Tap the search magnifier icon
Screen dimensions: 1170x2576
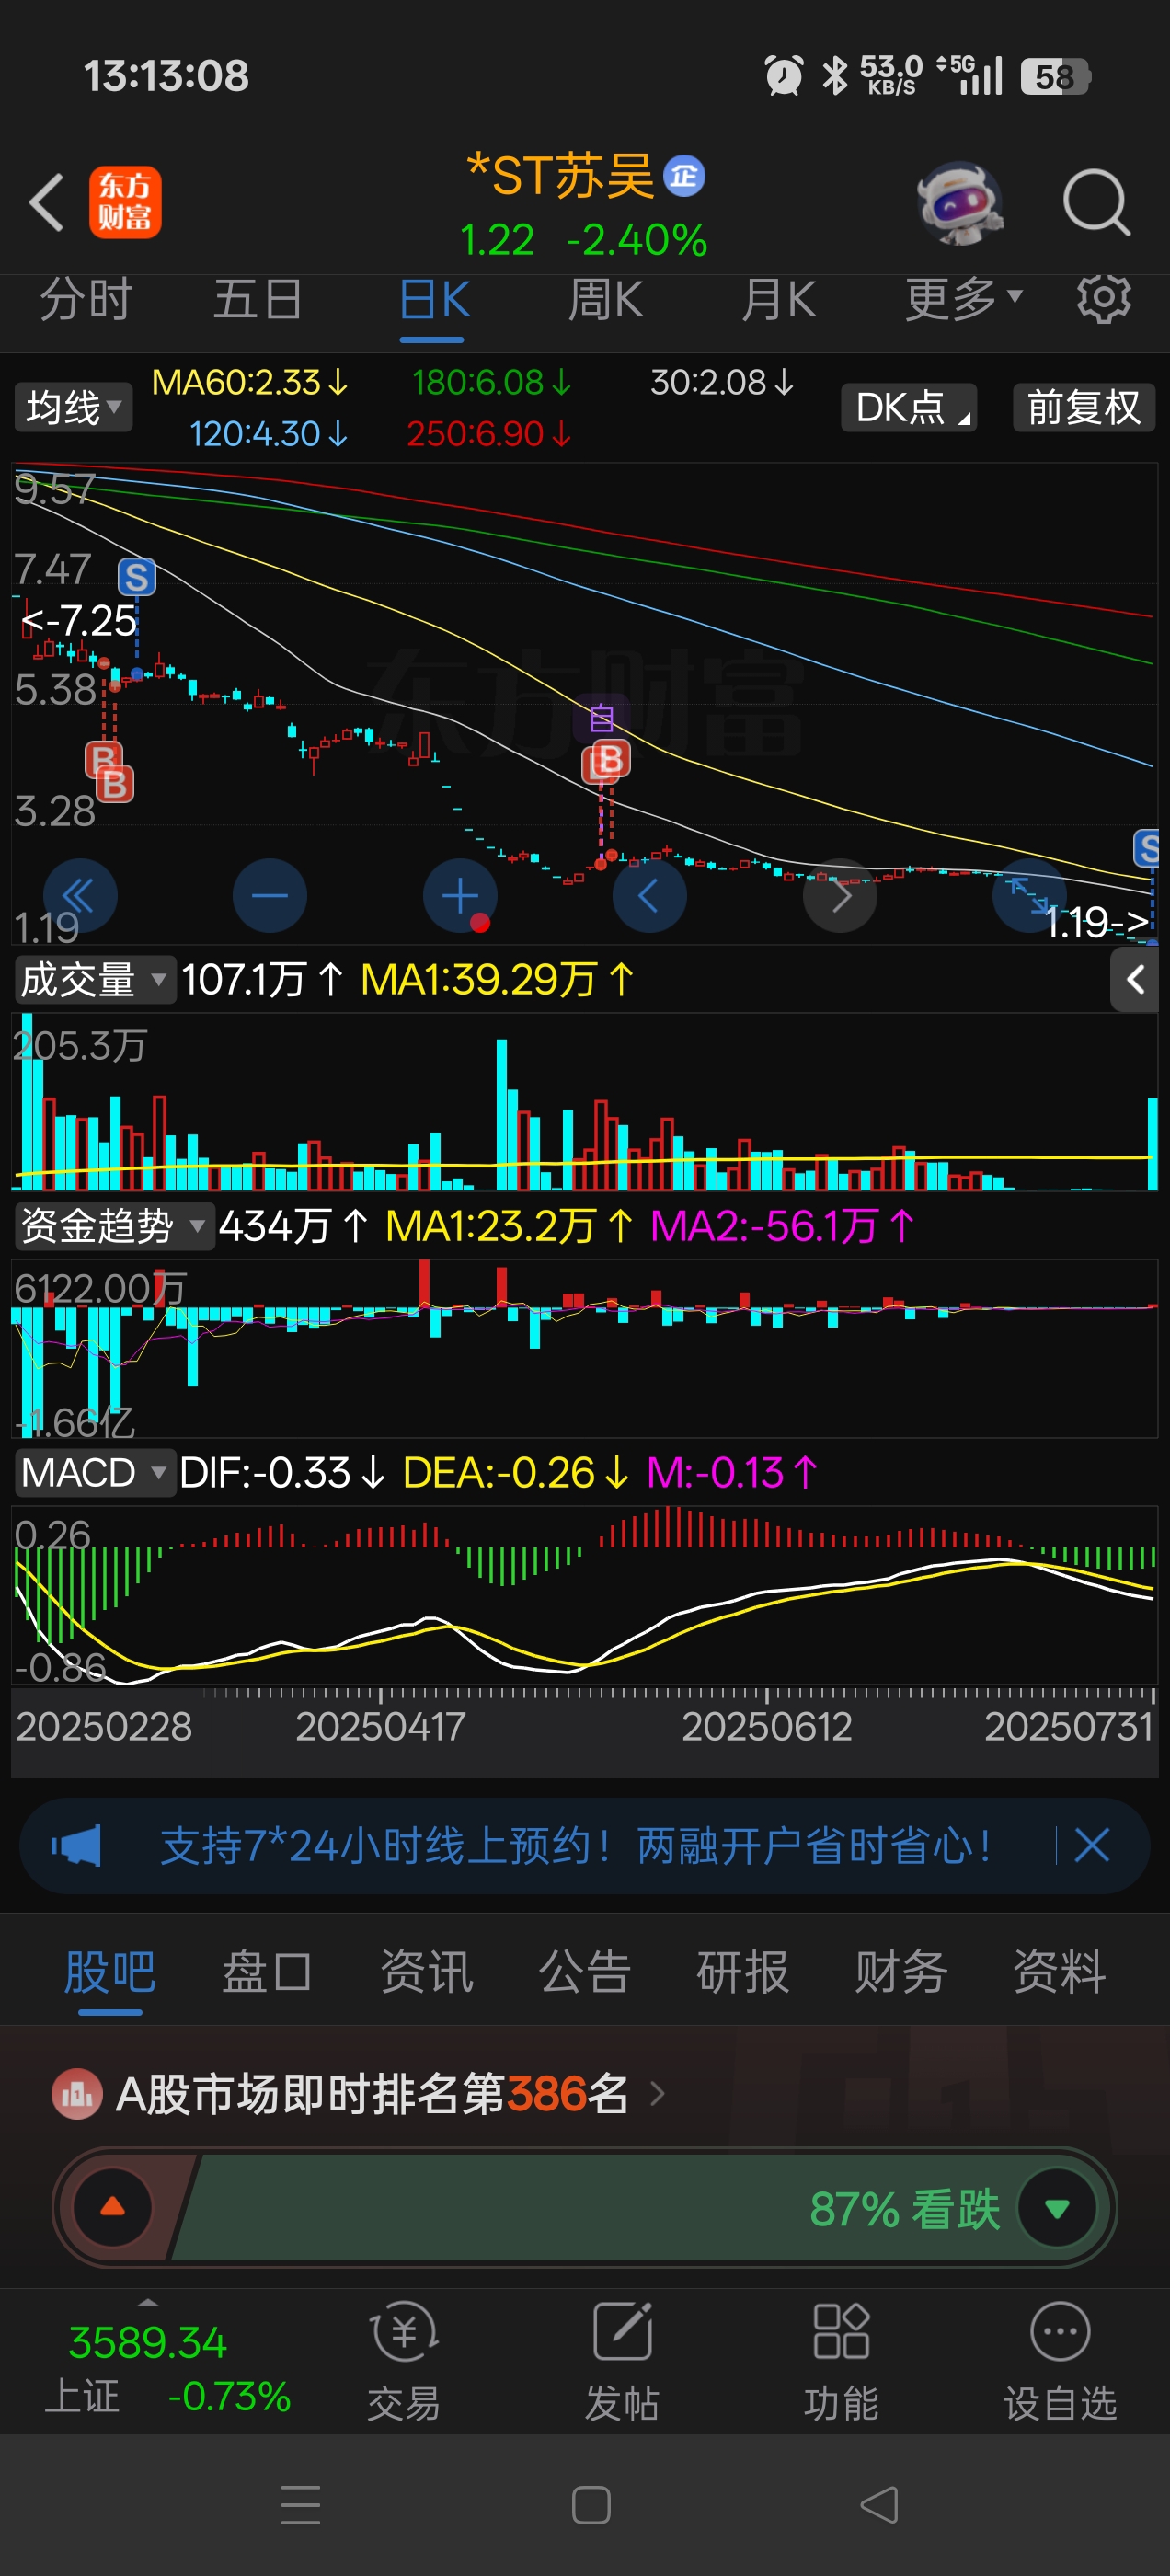(1096, 202)
